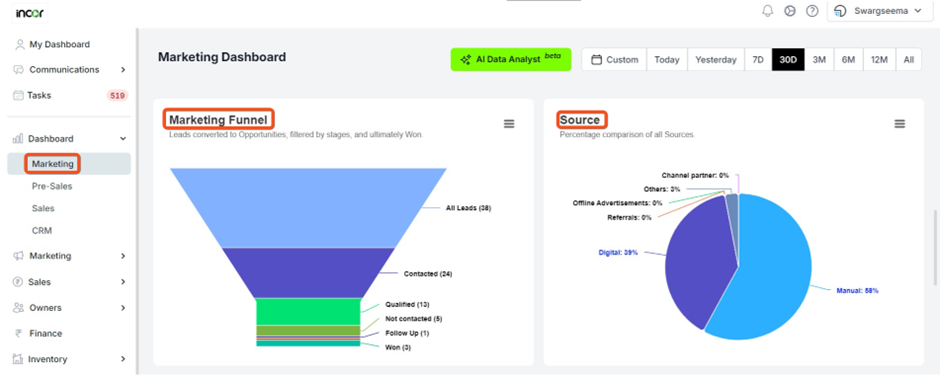Open the notifications bell icon
Screen dimensions: 940x379
[x=767, y=11]
